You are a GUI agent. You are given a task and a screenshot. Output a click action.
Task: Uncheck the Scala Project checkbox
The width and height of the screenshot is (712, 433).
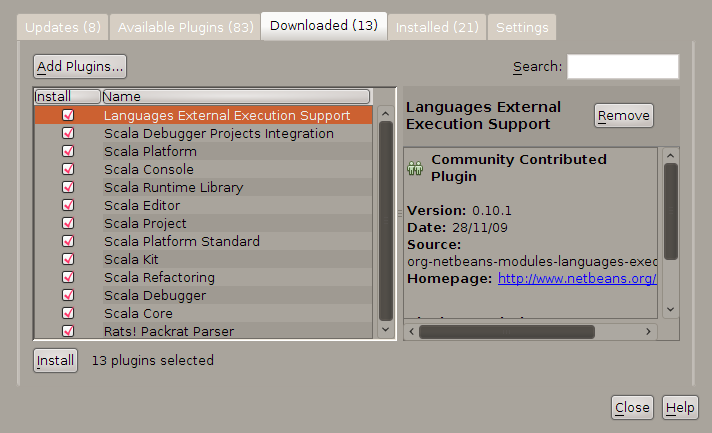click(x=68, y=223)
